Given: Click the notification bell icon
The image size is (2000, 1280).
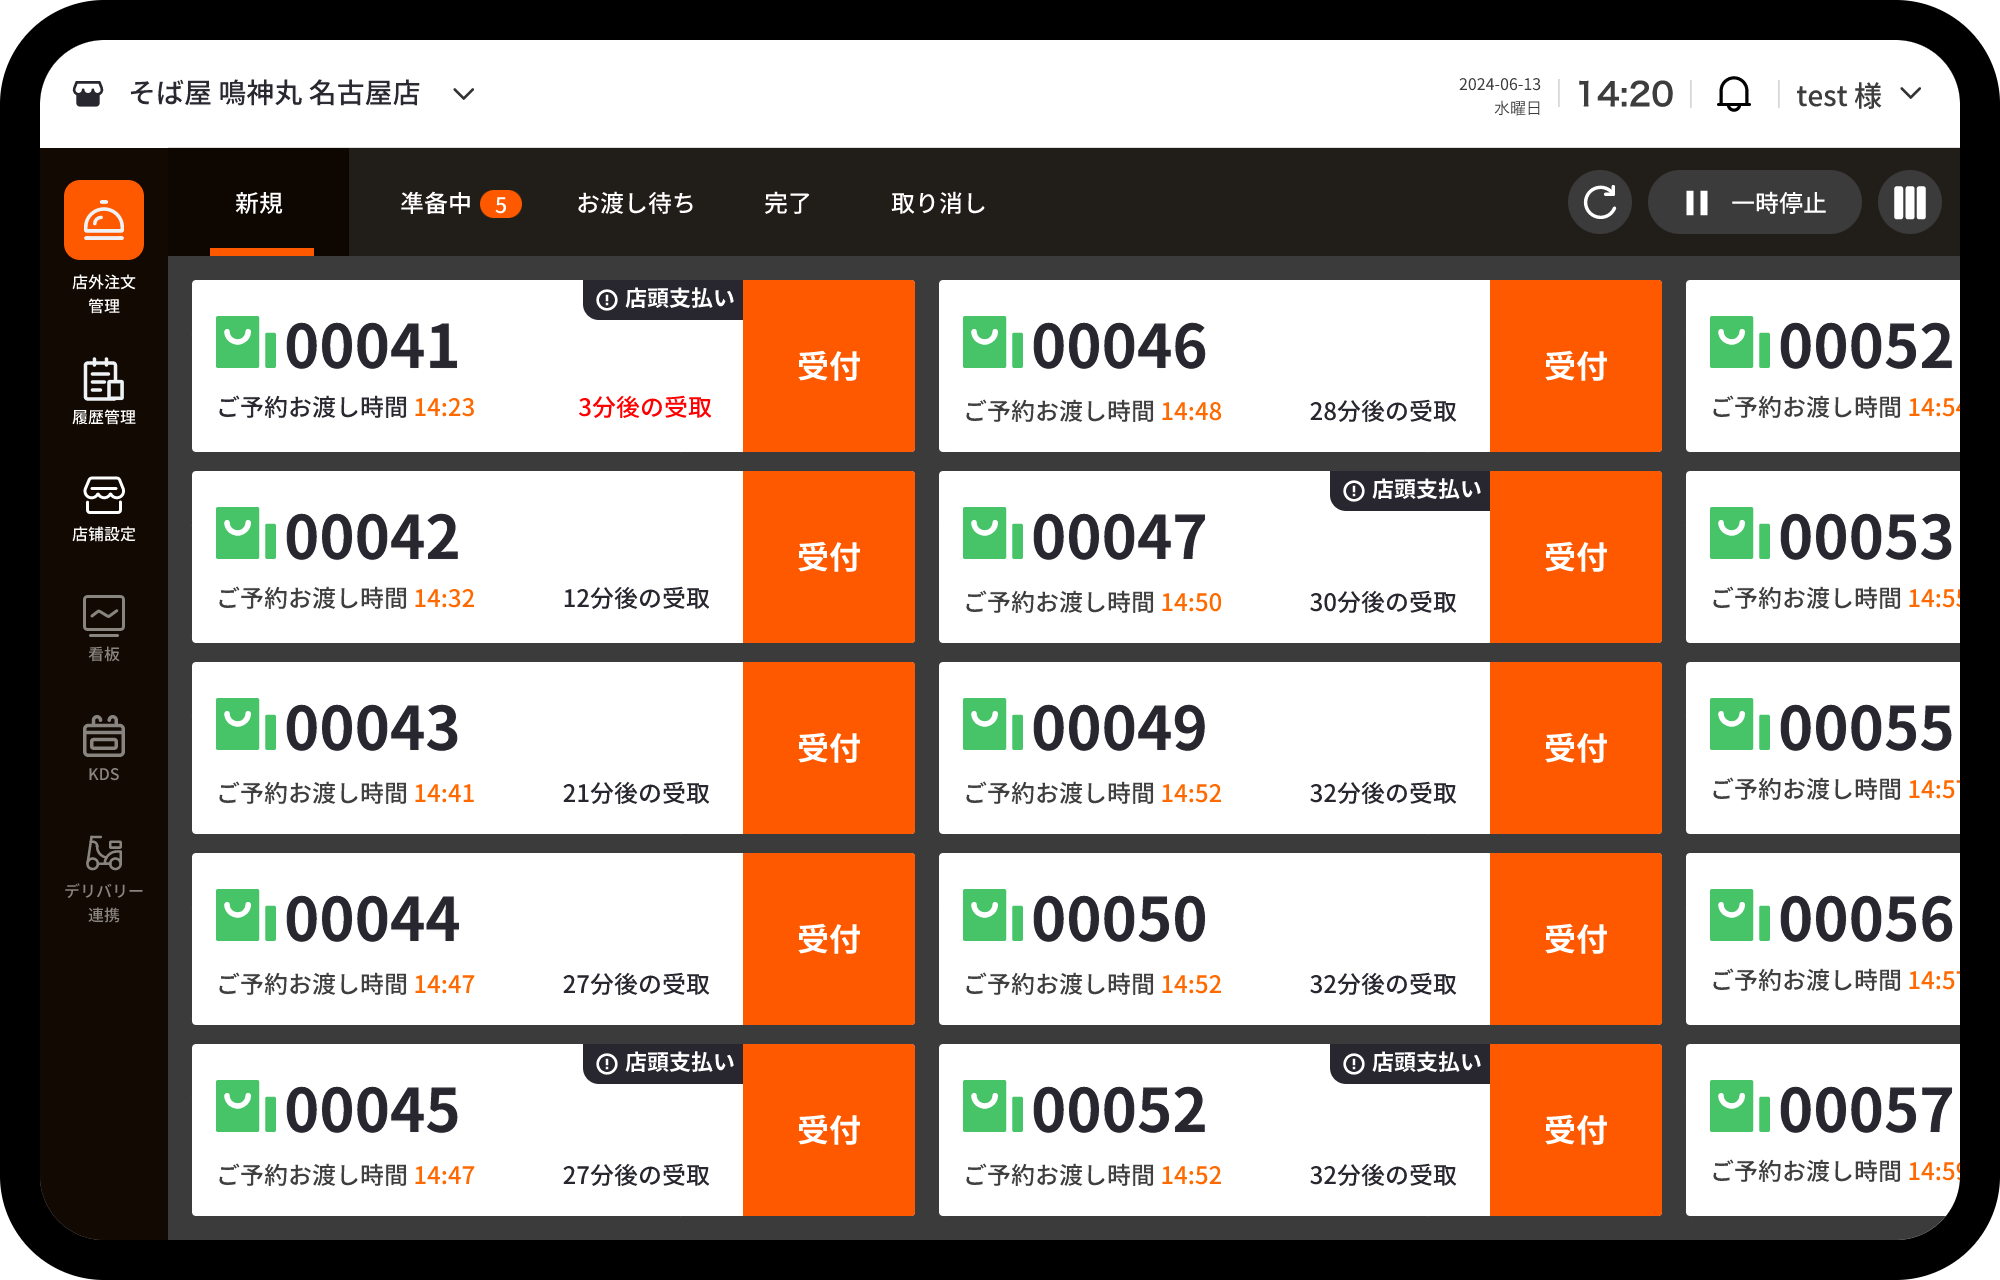Looking at the screenshot, I should [x=1733, y=94].
